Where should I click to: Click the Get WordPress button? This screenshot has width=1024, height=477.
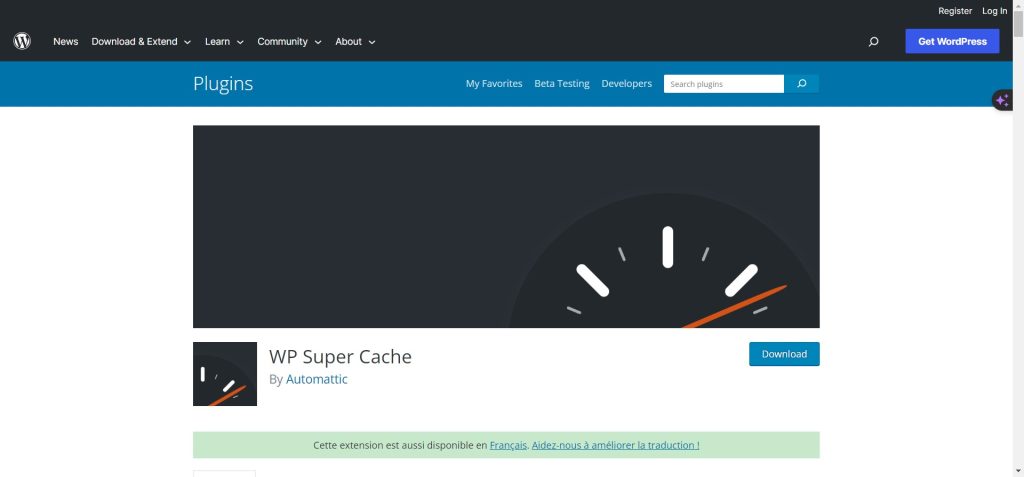click(952, 41)
